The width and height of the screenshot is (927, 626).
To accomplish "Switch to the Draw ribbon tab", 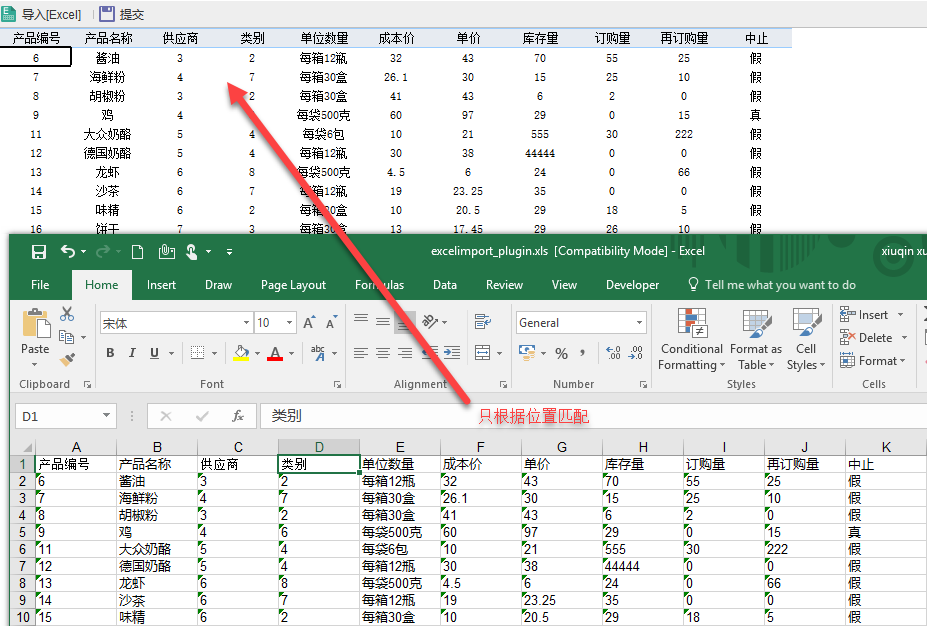I will tap(218, 285).
